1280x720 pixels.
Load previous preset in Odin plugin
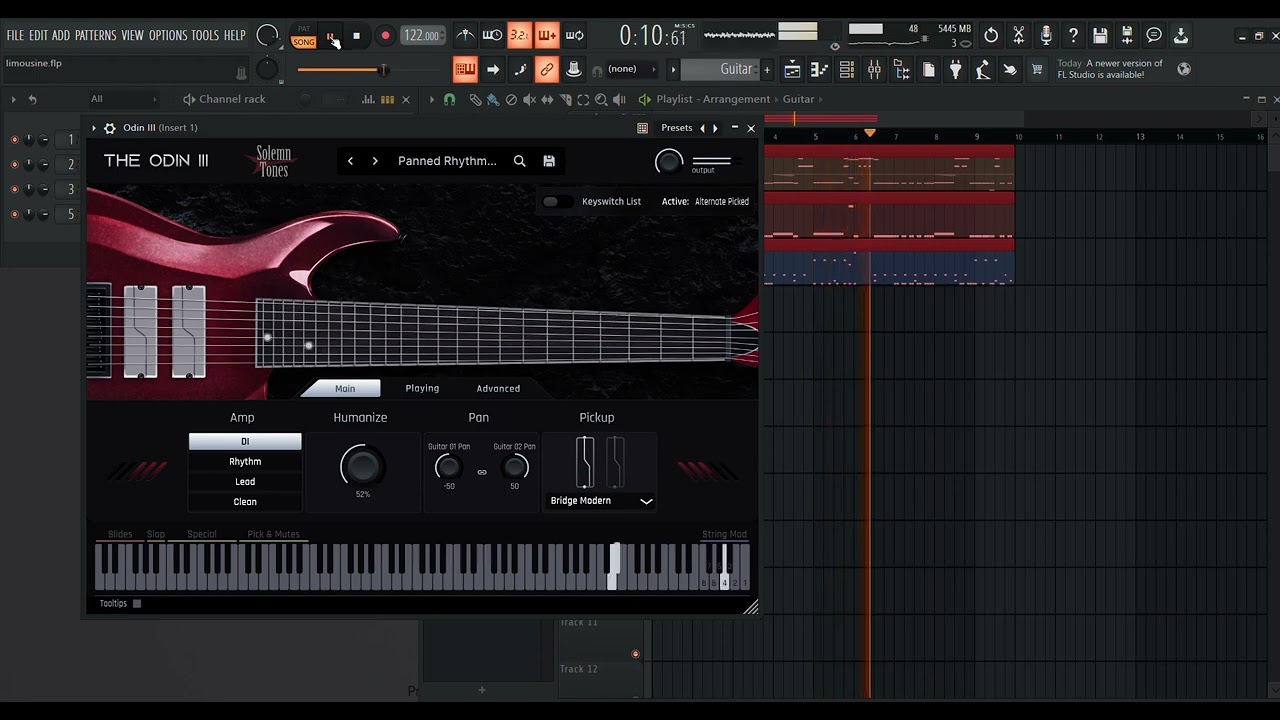coord(350,161)
